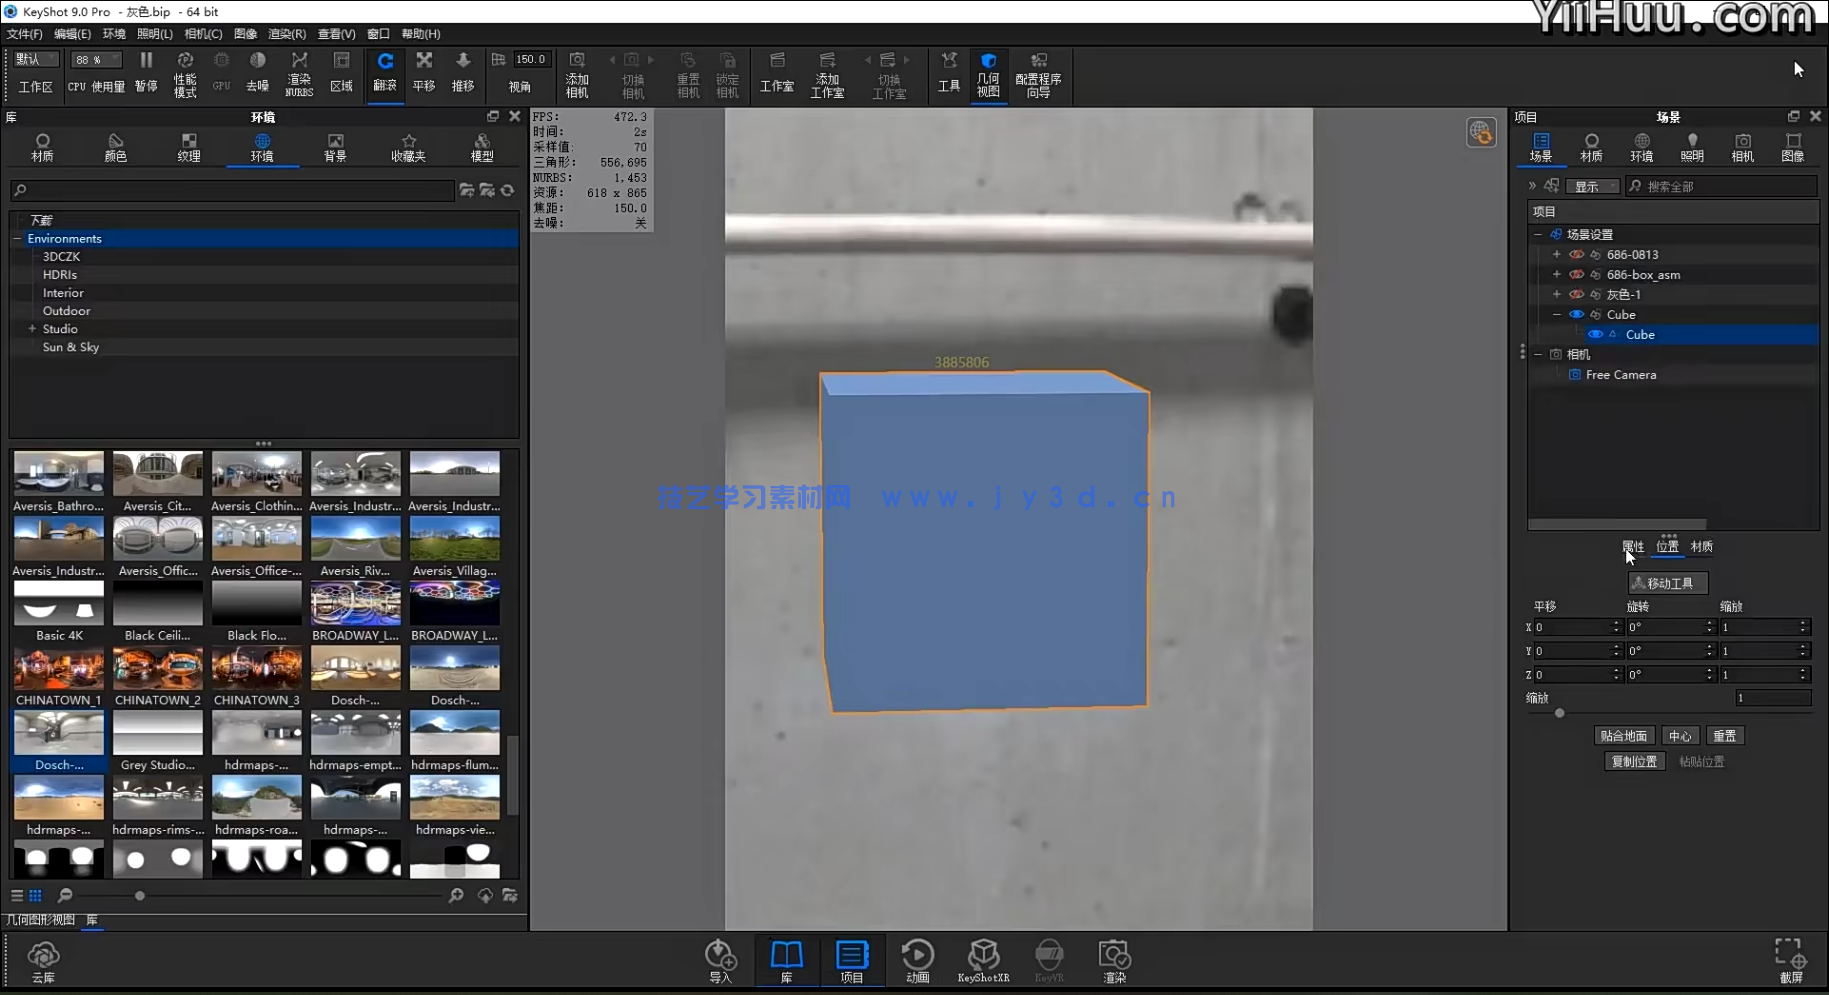Screen dimensions: 1829x995
Task: Expand the Studio environments folder
Action: click(32, 329)
